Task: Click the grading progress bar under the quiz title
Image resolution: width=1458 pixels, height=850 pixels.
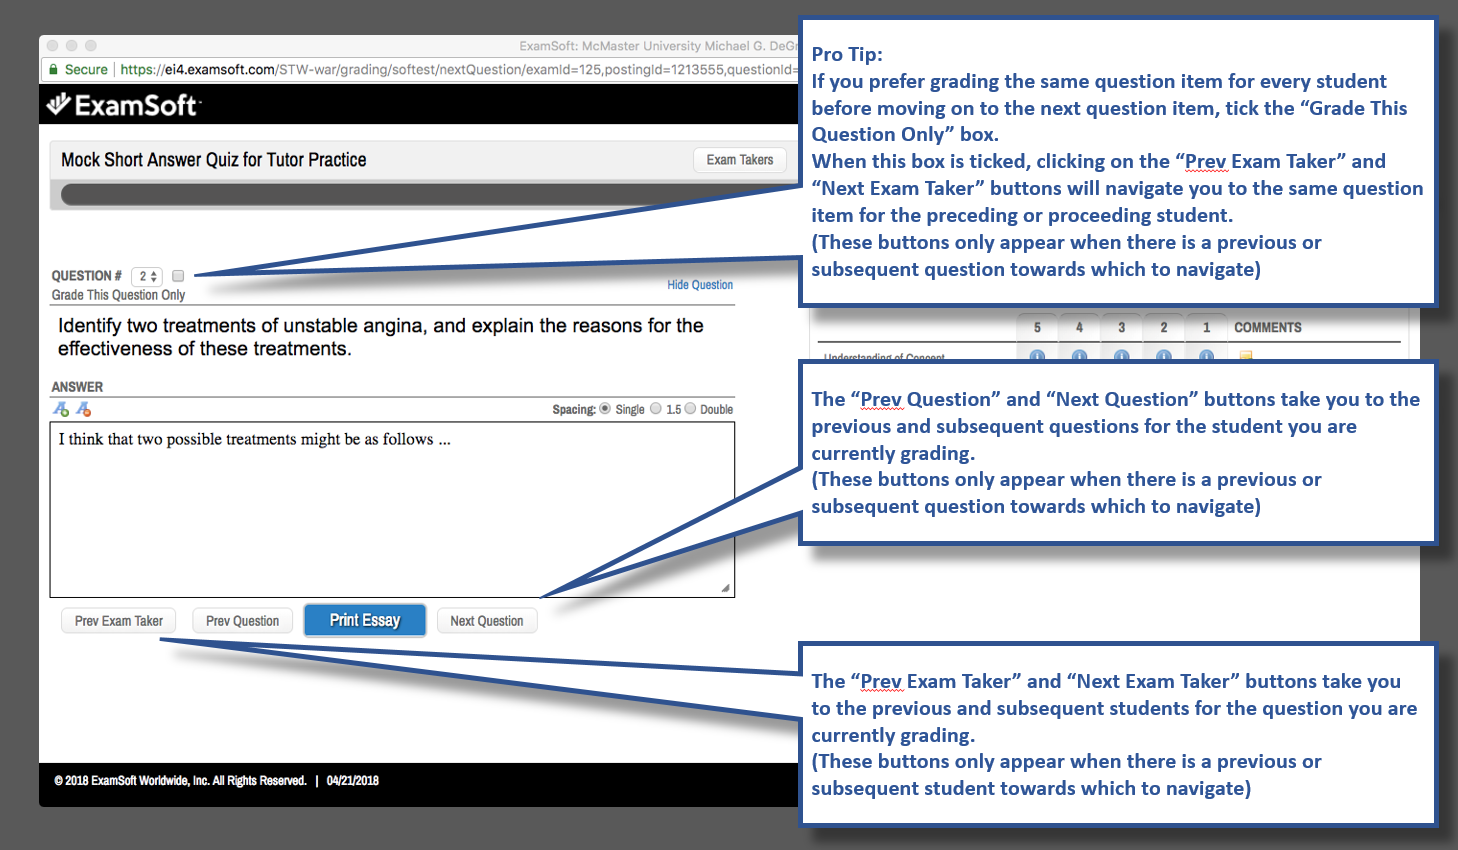Action: (430, 194)
